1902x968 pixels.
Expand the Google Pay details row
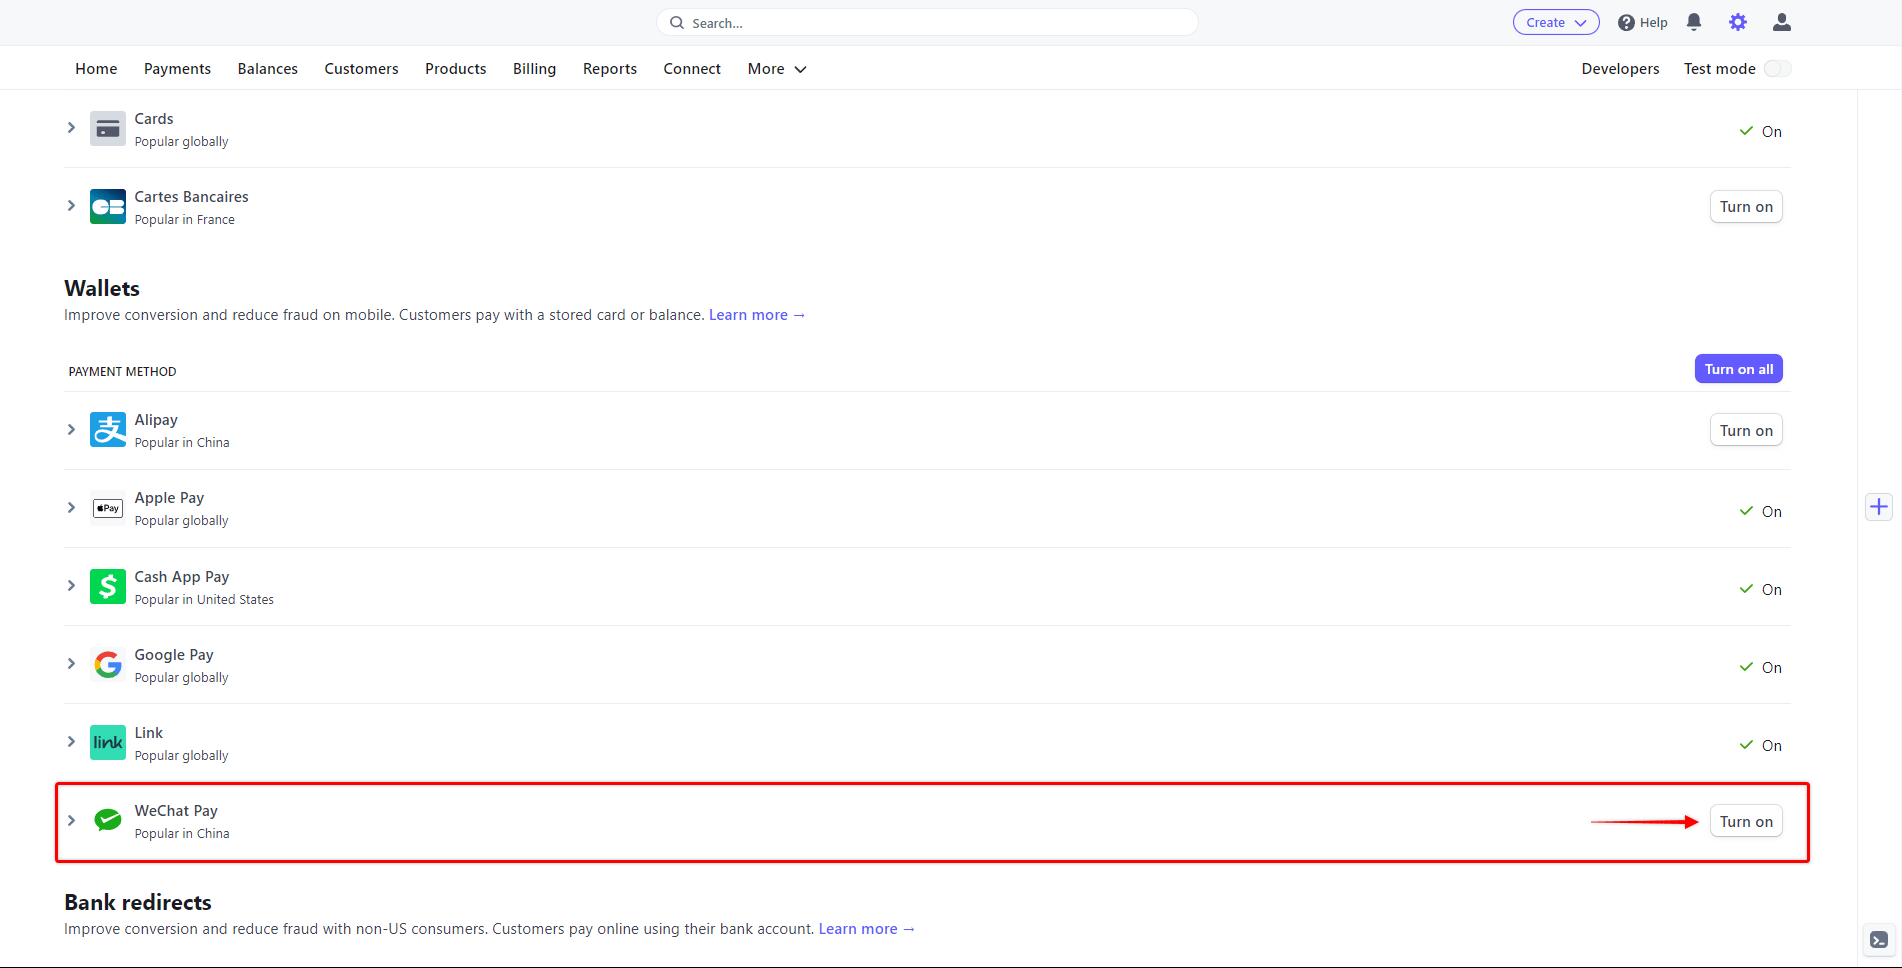point(70,663)
